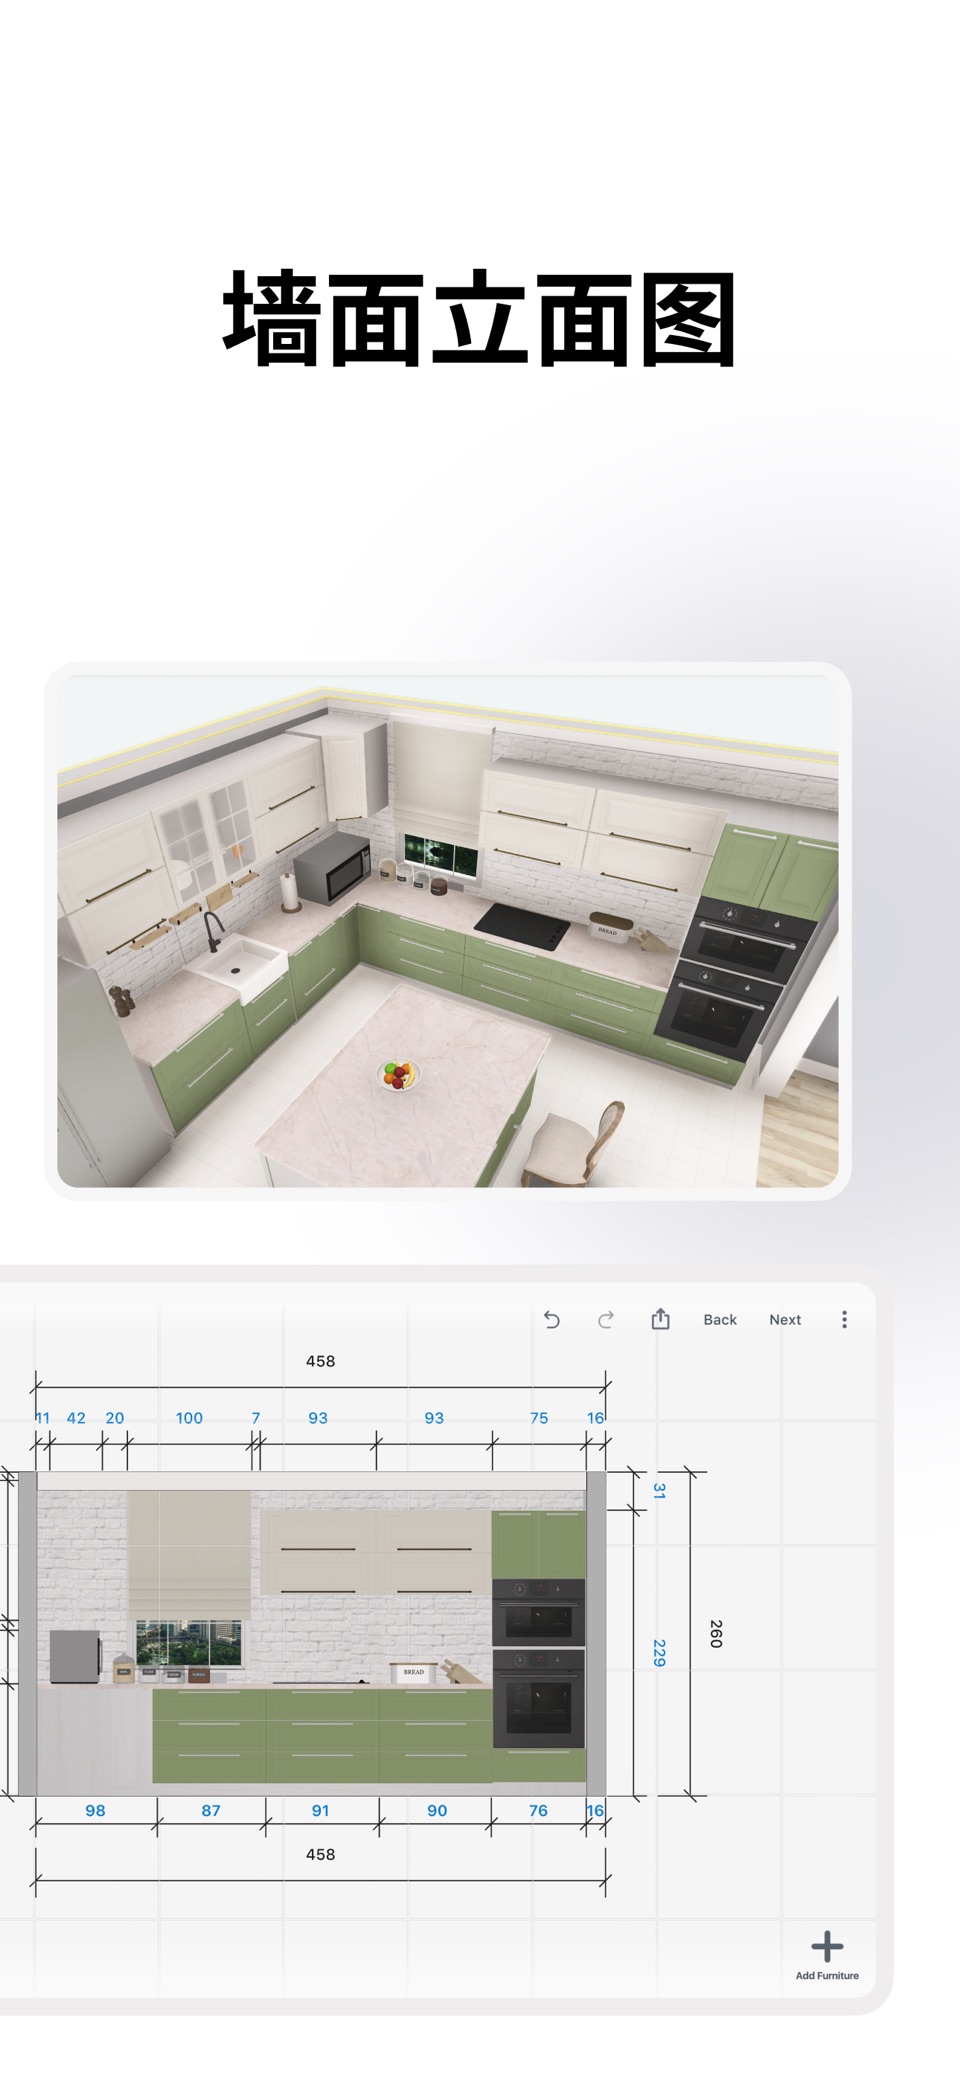This screenshot has width=960, height=2081.
Task: Select the 76 bottom dimension value
Action: pos(538,1810)
